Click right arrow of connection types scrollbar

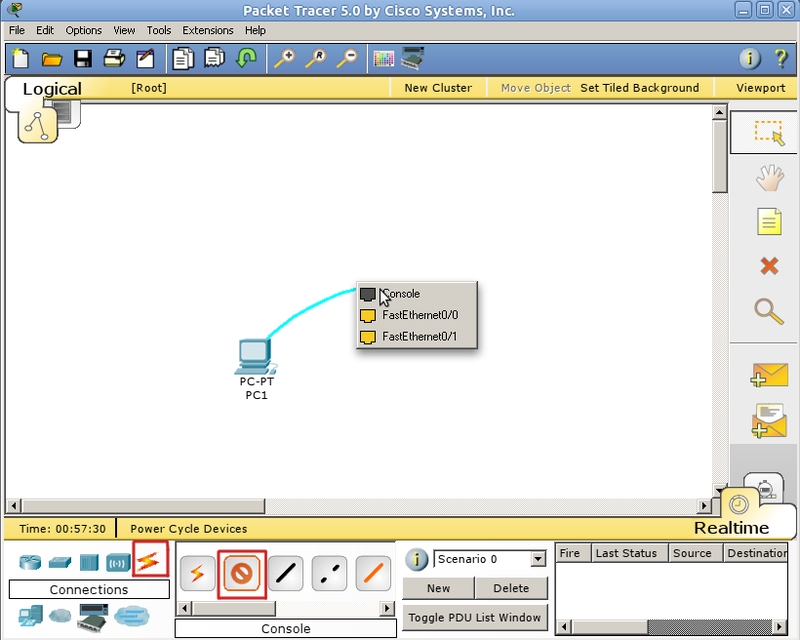(x=387, y=607)
